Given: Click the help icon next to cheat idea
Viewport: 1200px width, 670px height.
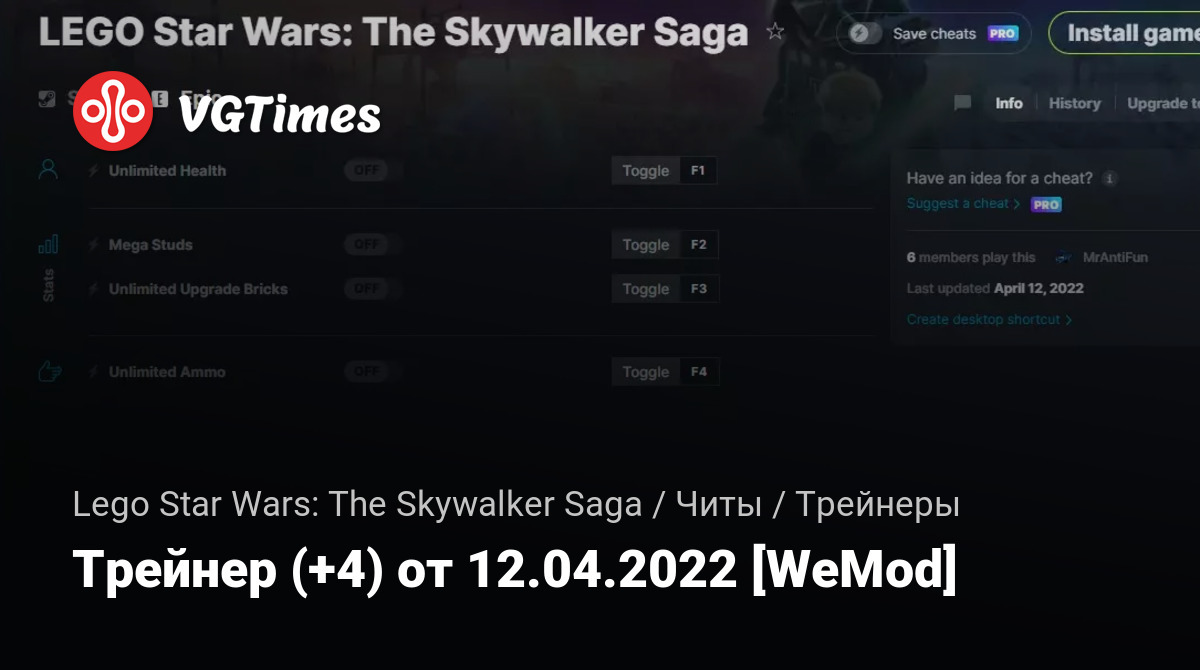Looking at the screenshot, I should tap(1109, 178).
